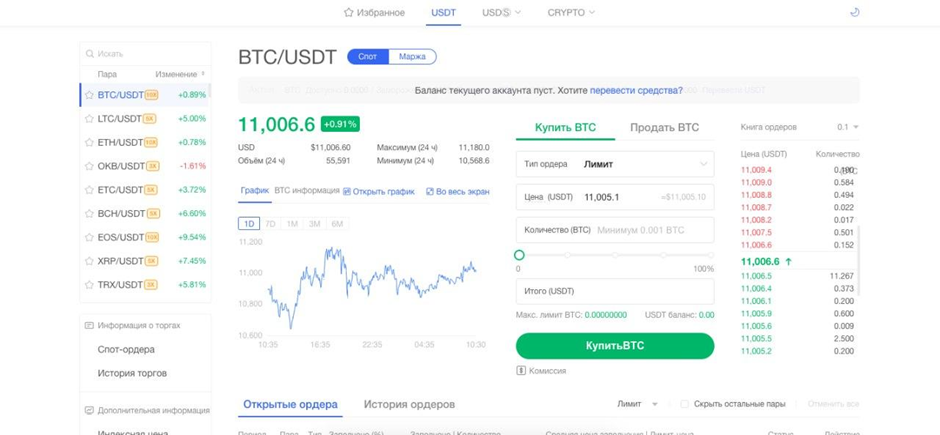Expand chart with the Во весь экран icon
The image size is (940, 435).
(x=430, y=191)
